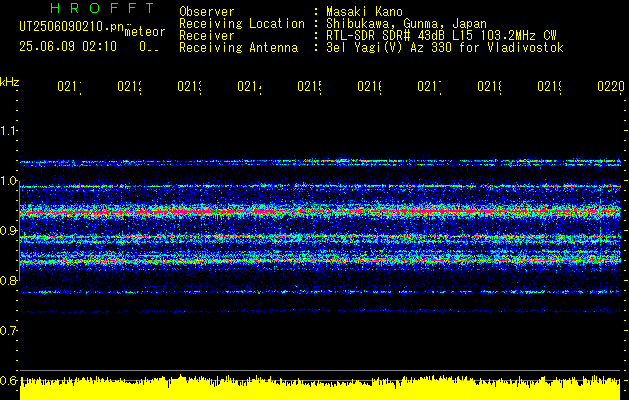The height and width of the screenshot is (400, 629).
Task: Click Shibukawa, Gunma, Japan text
Action: pos(406,24)
